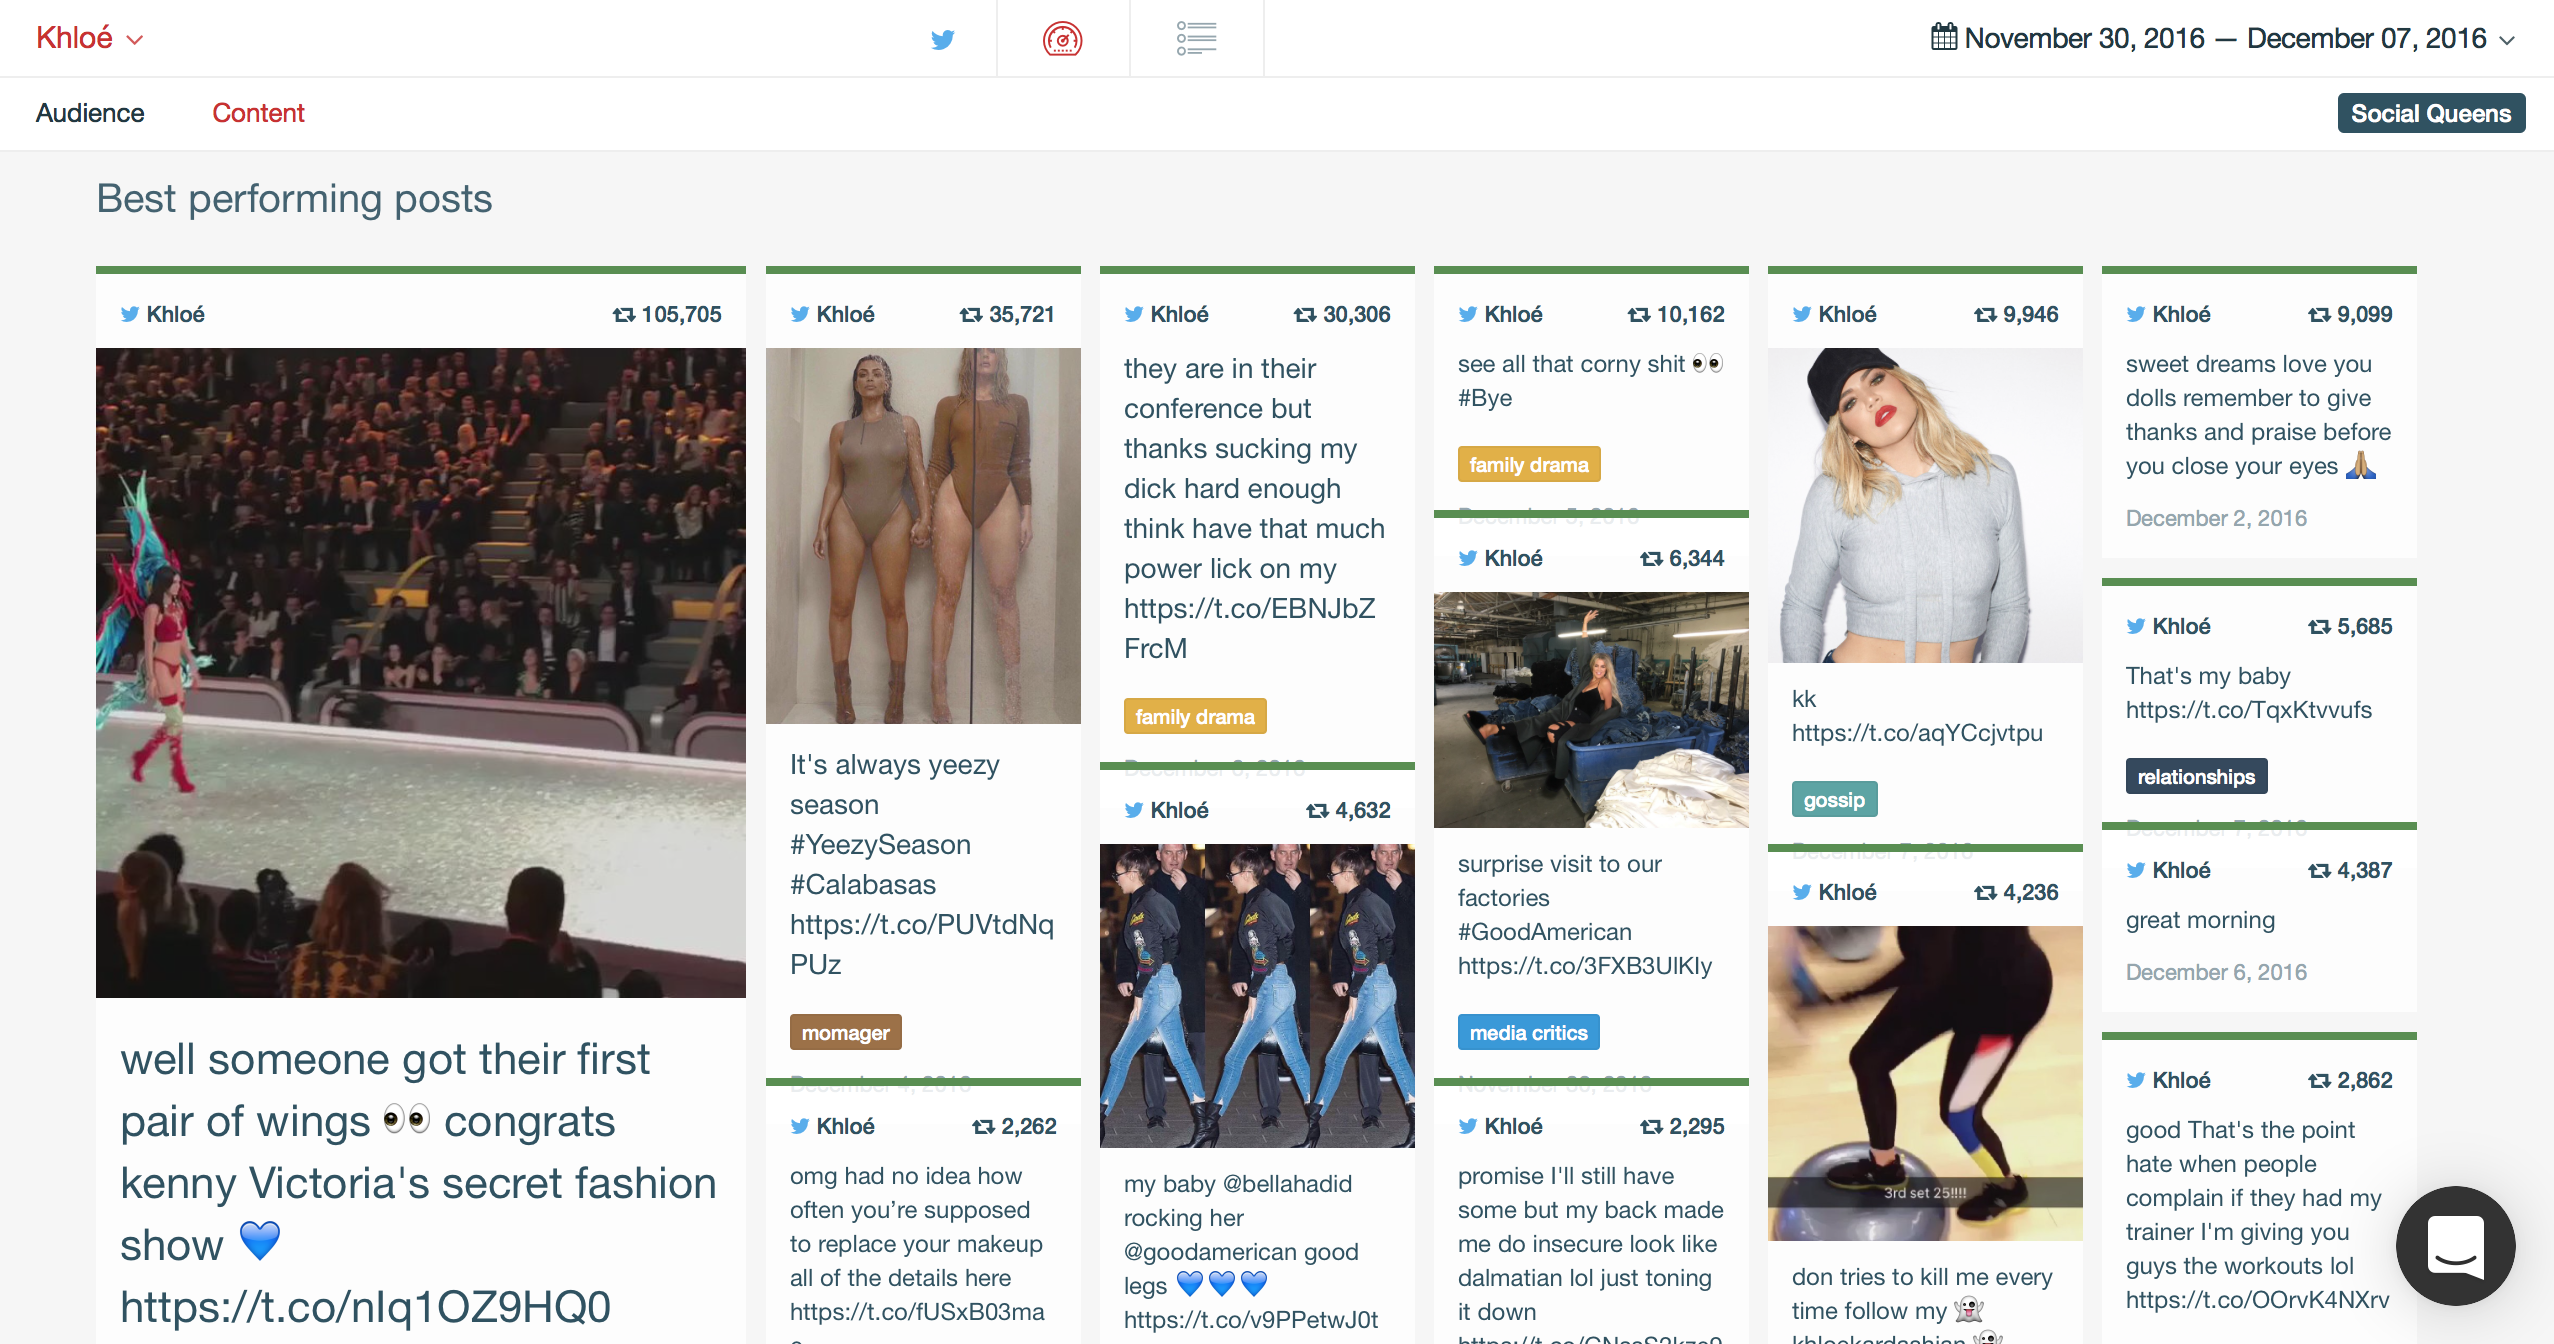This screenshot has width=2554, height=1344.
Task: Open the chat support bubble
Action: coord(2455,1245)
